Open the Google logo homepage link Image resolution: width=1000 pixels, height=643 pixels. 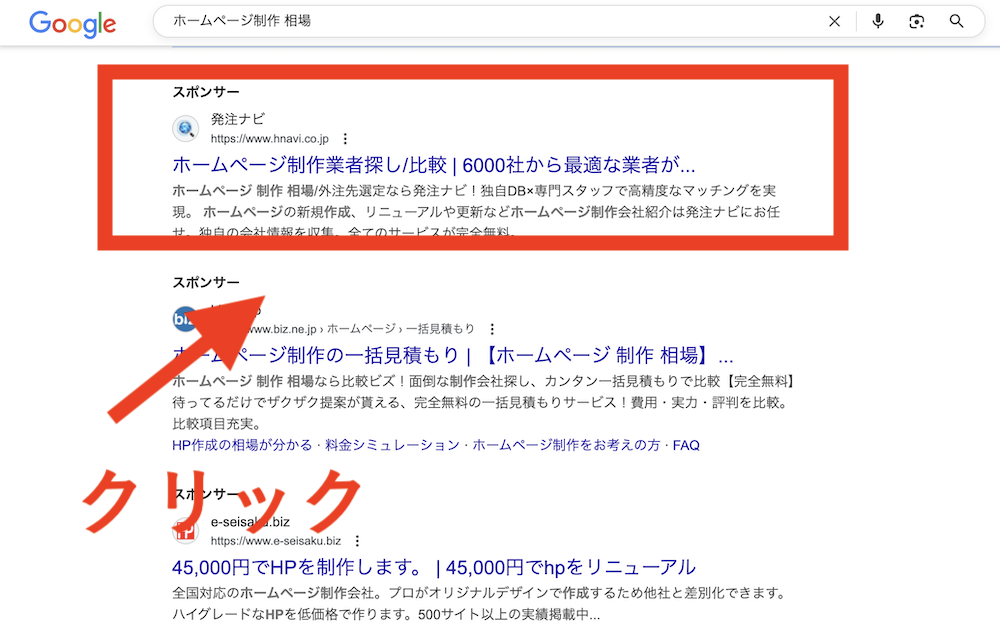click(x=73, y=24)
